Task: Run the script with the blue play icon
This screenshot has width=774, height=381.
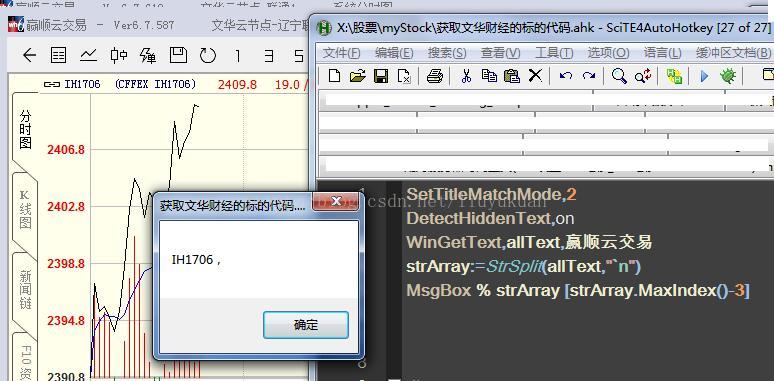Action: click(704, 76)
